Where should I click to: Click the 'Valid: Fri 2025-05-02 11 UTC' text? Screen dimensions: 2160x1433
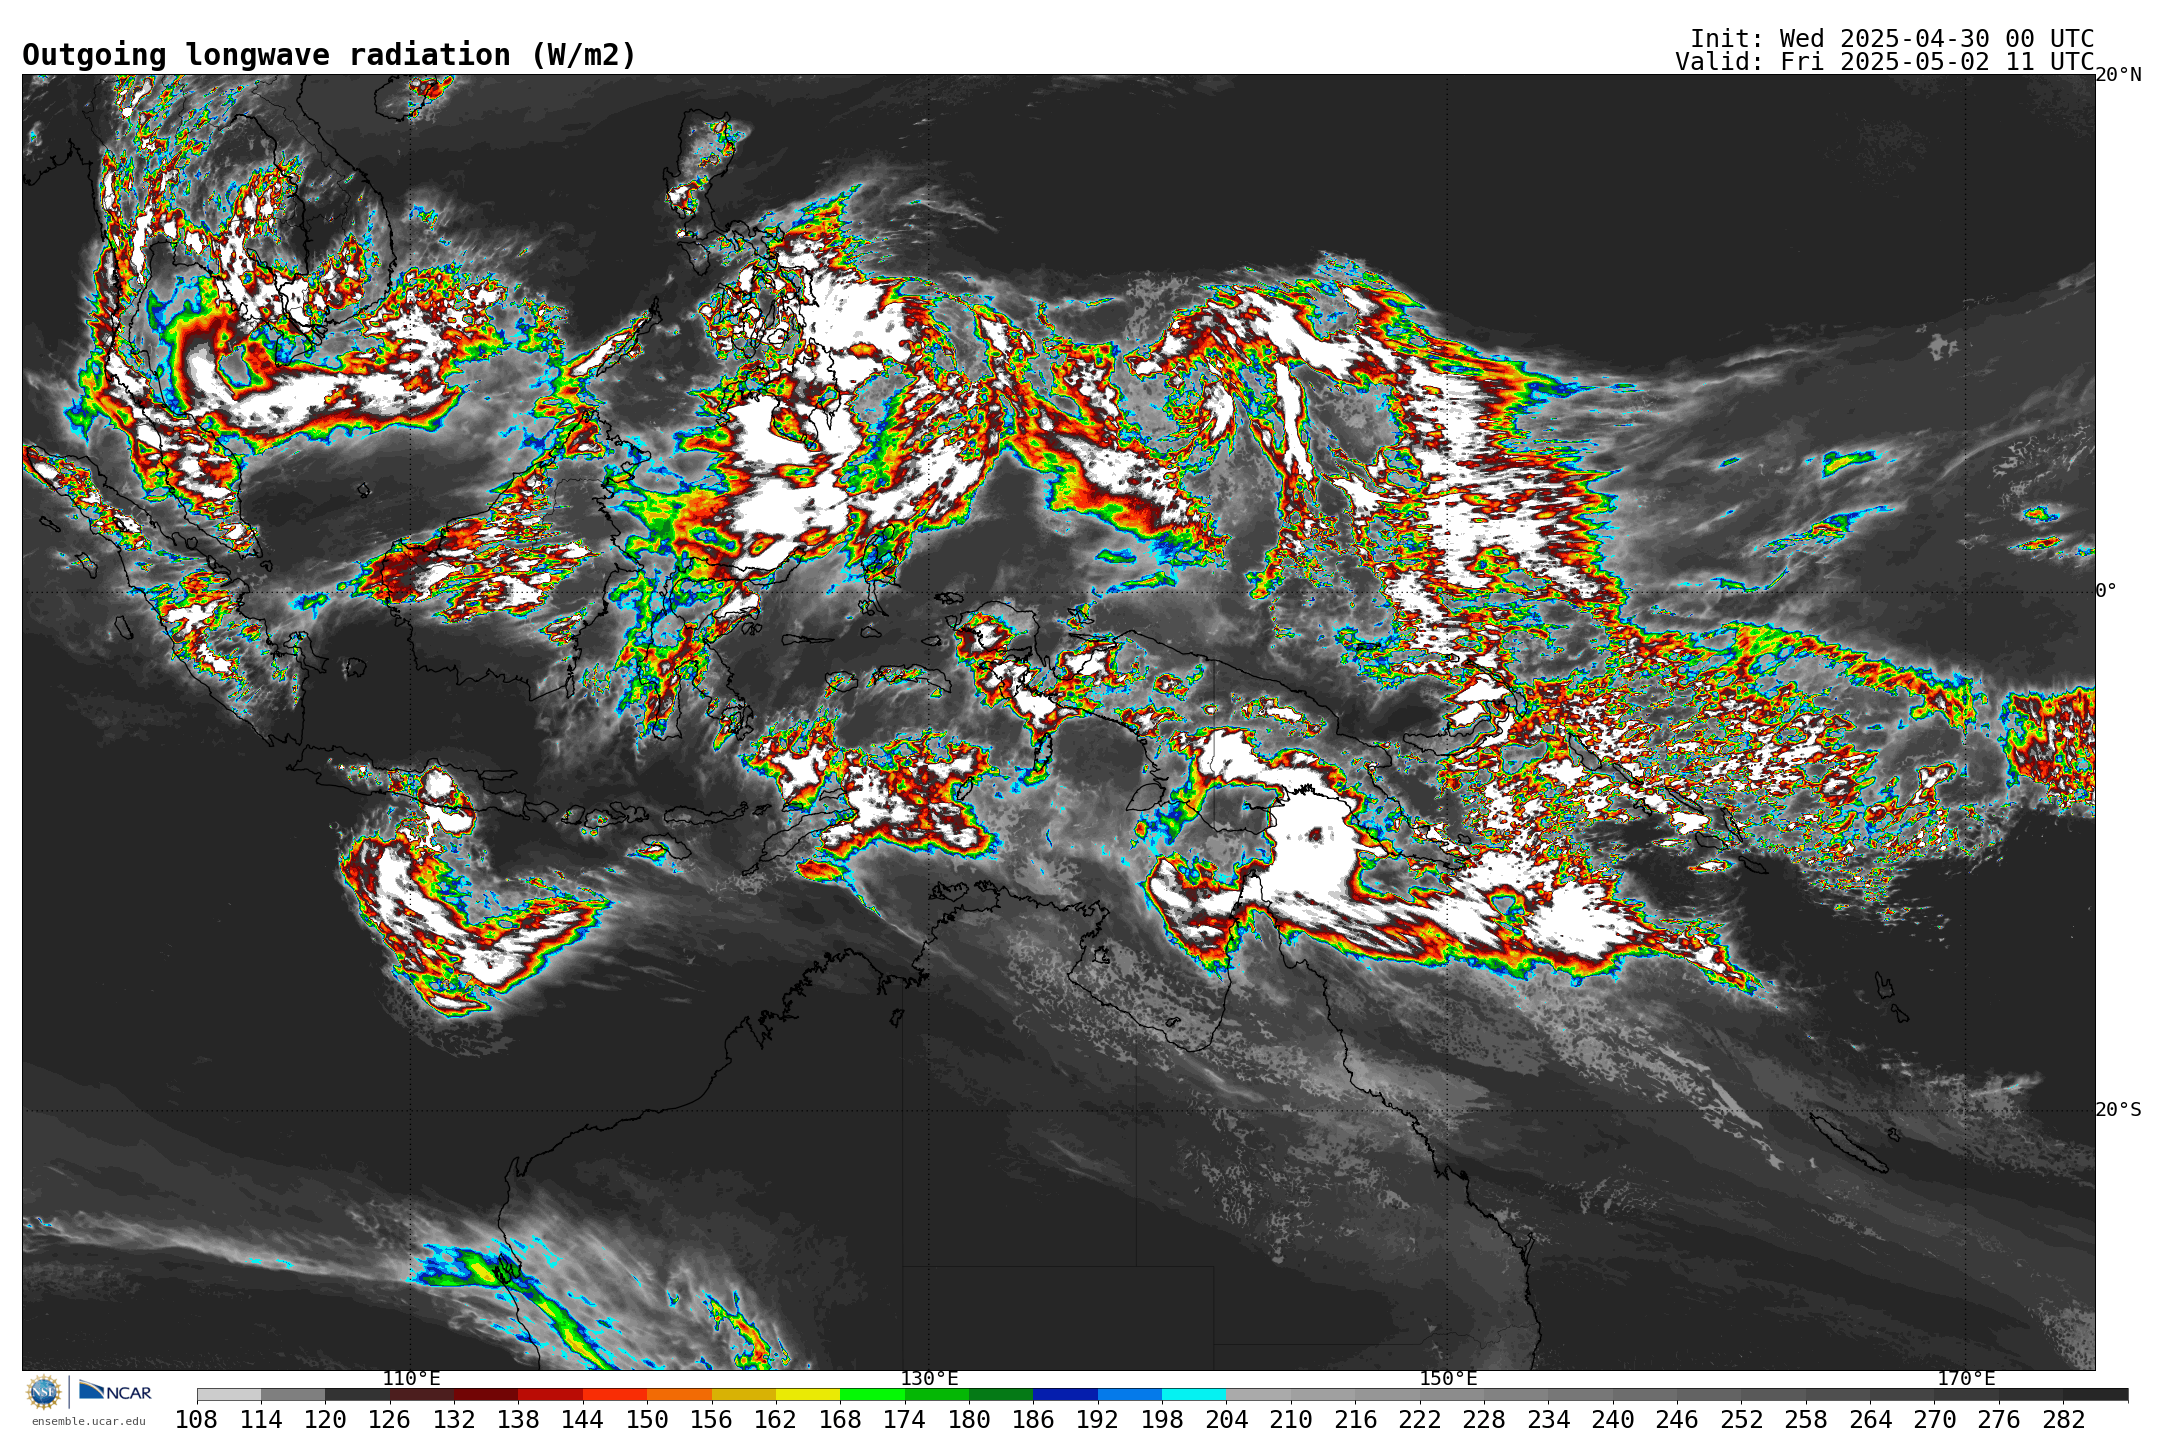tap(1885, 62)
